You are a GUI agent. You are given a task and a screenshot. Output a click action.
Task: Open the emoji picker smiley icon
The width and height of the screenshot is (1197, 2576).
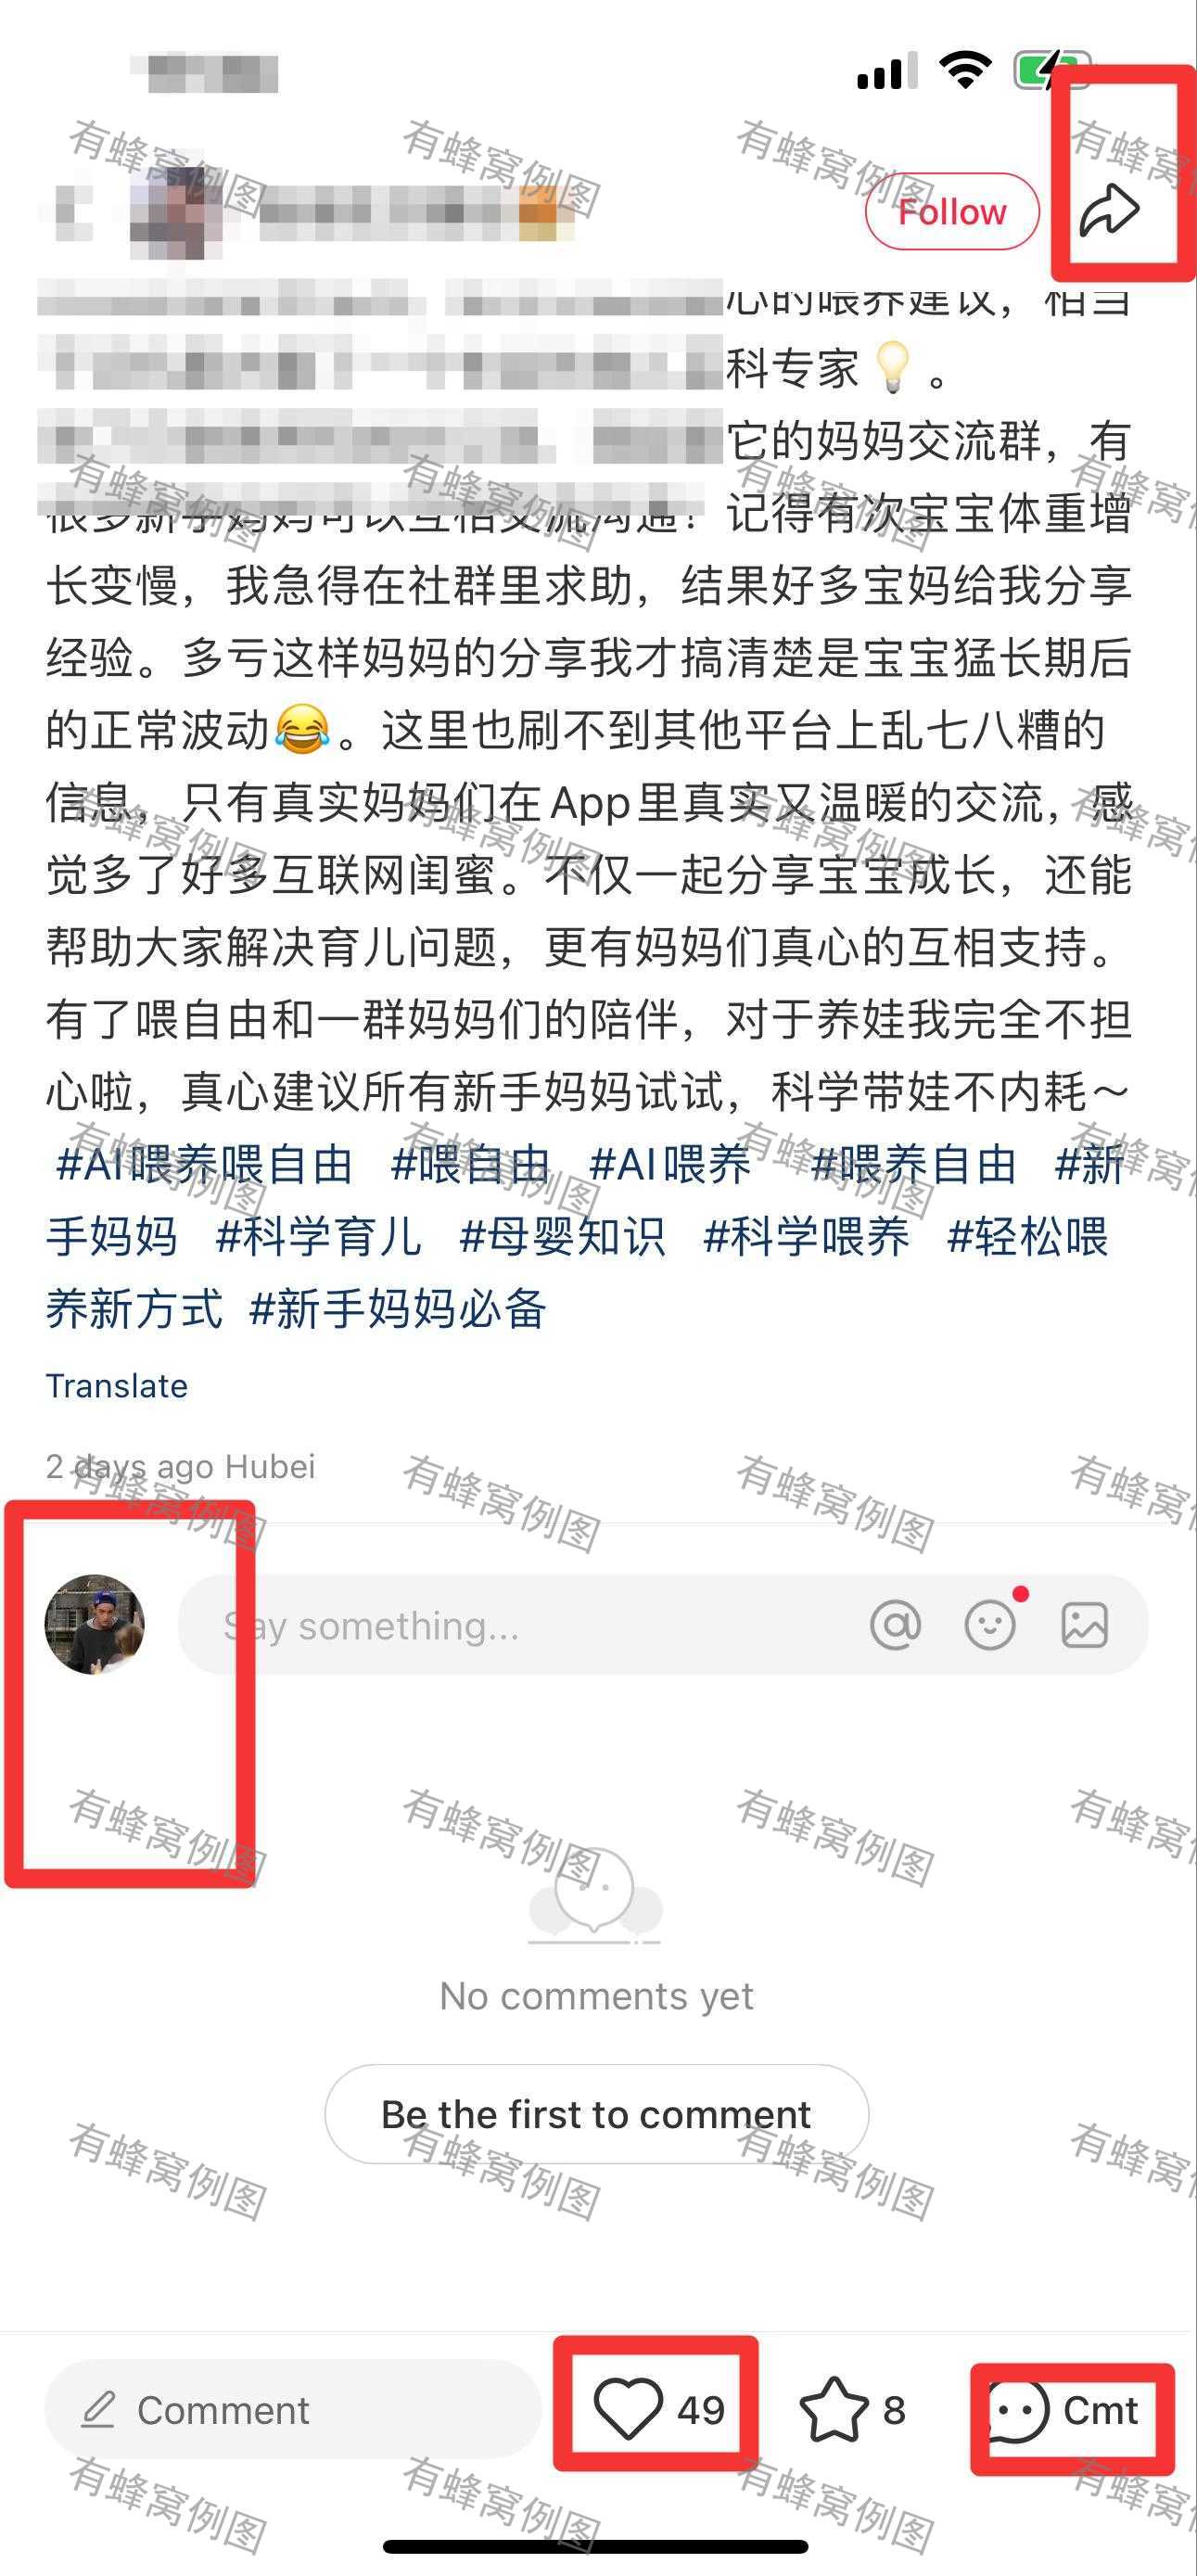tap(990, 1625)
